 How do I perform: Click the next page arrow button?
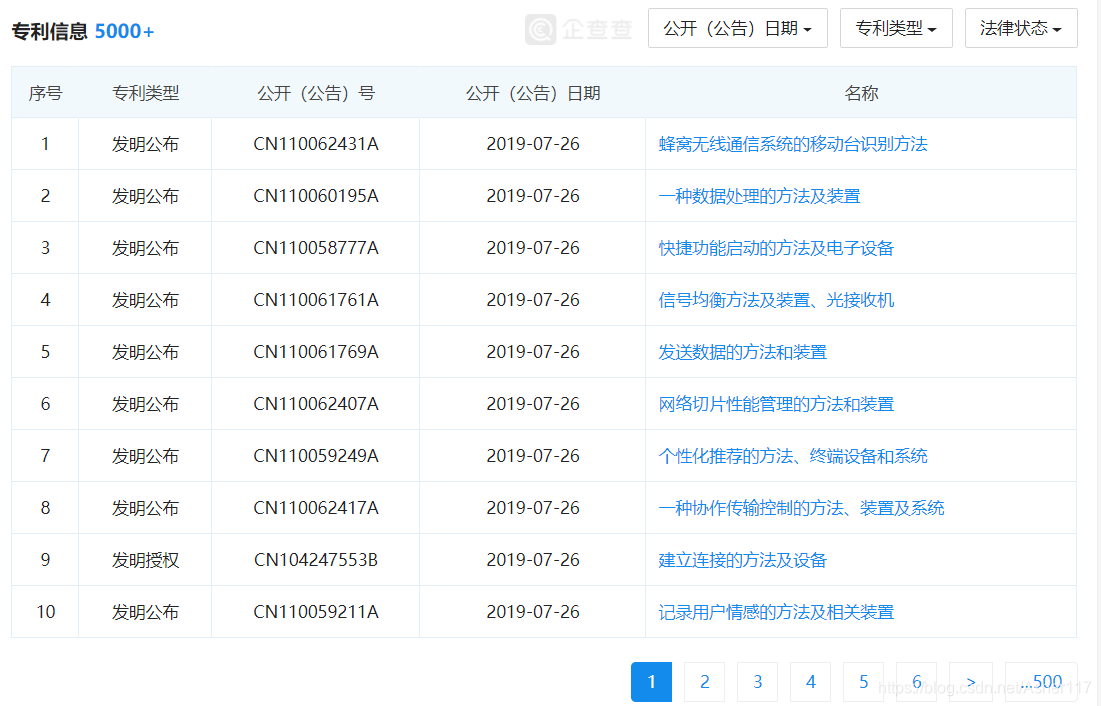click(x=971, y=681)
